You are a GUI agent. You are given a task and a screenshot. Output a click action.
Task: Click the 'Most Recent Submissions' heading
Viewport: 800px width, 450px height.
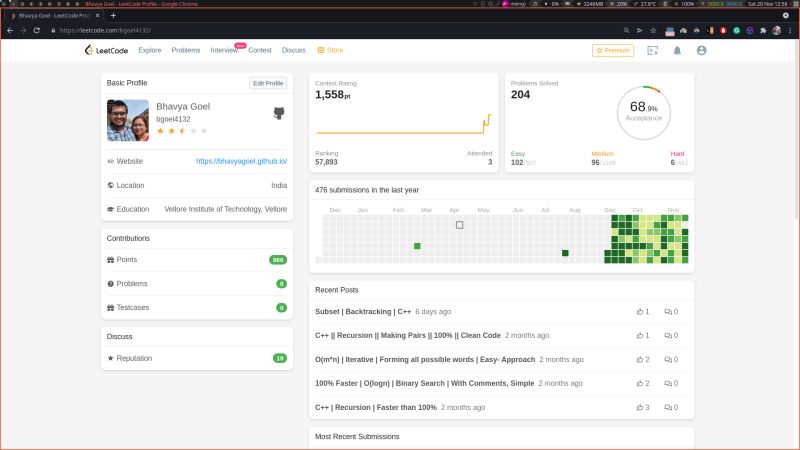tap(357, 437)
